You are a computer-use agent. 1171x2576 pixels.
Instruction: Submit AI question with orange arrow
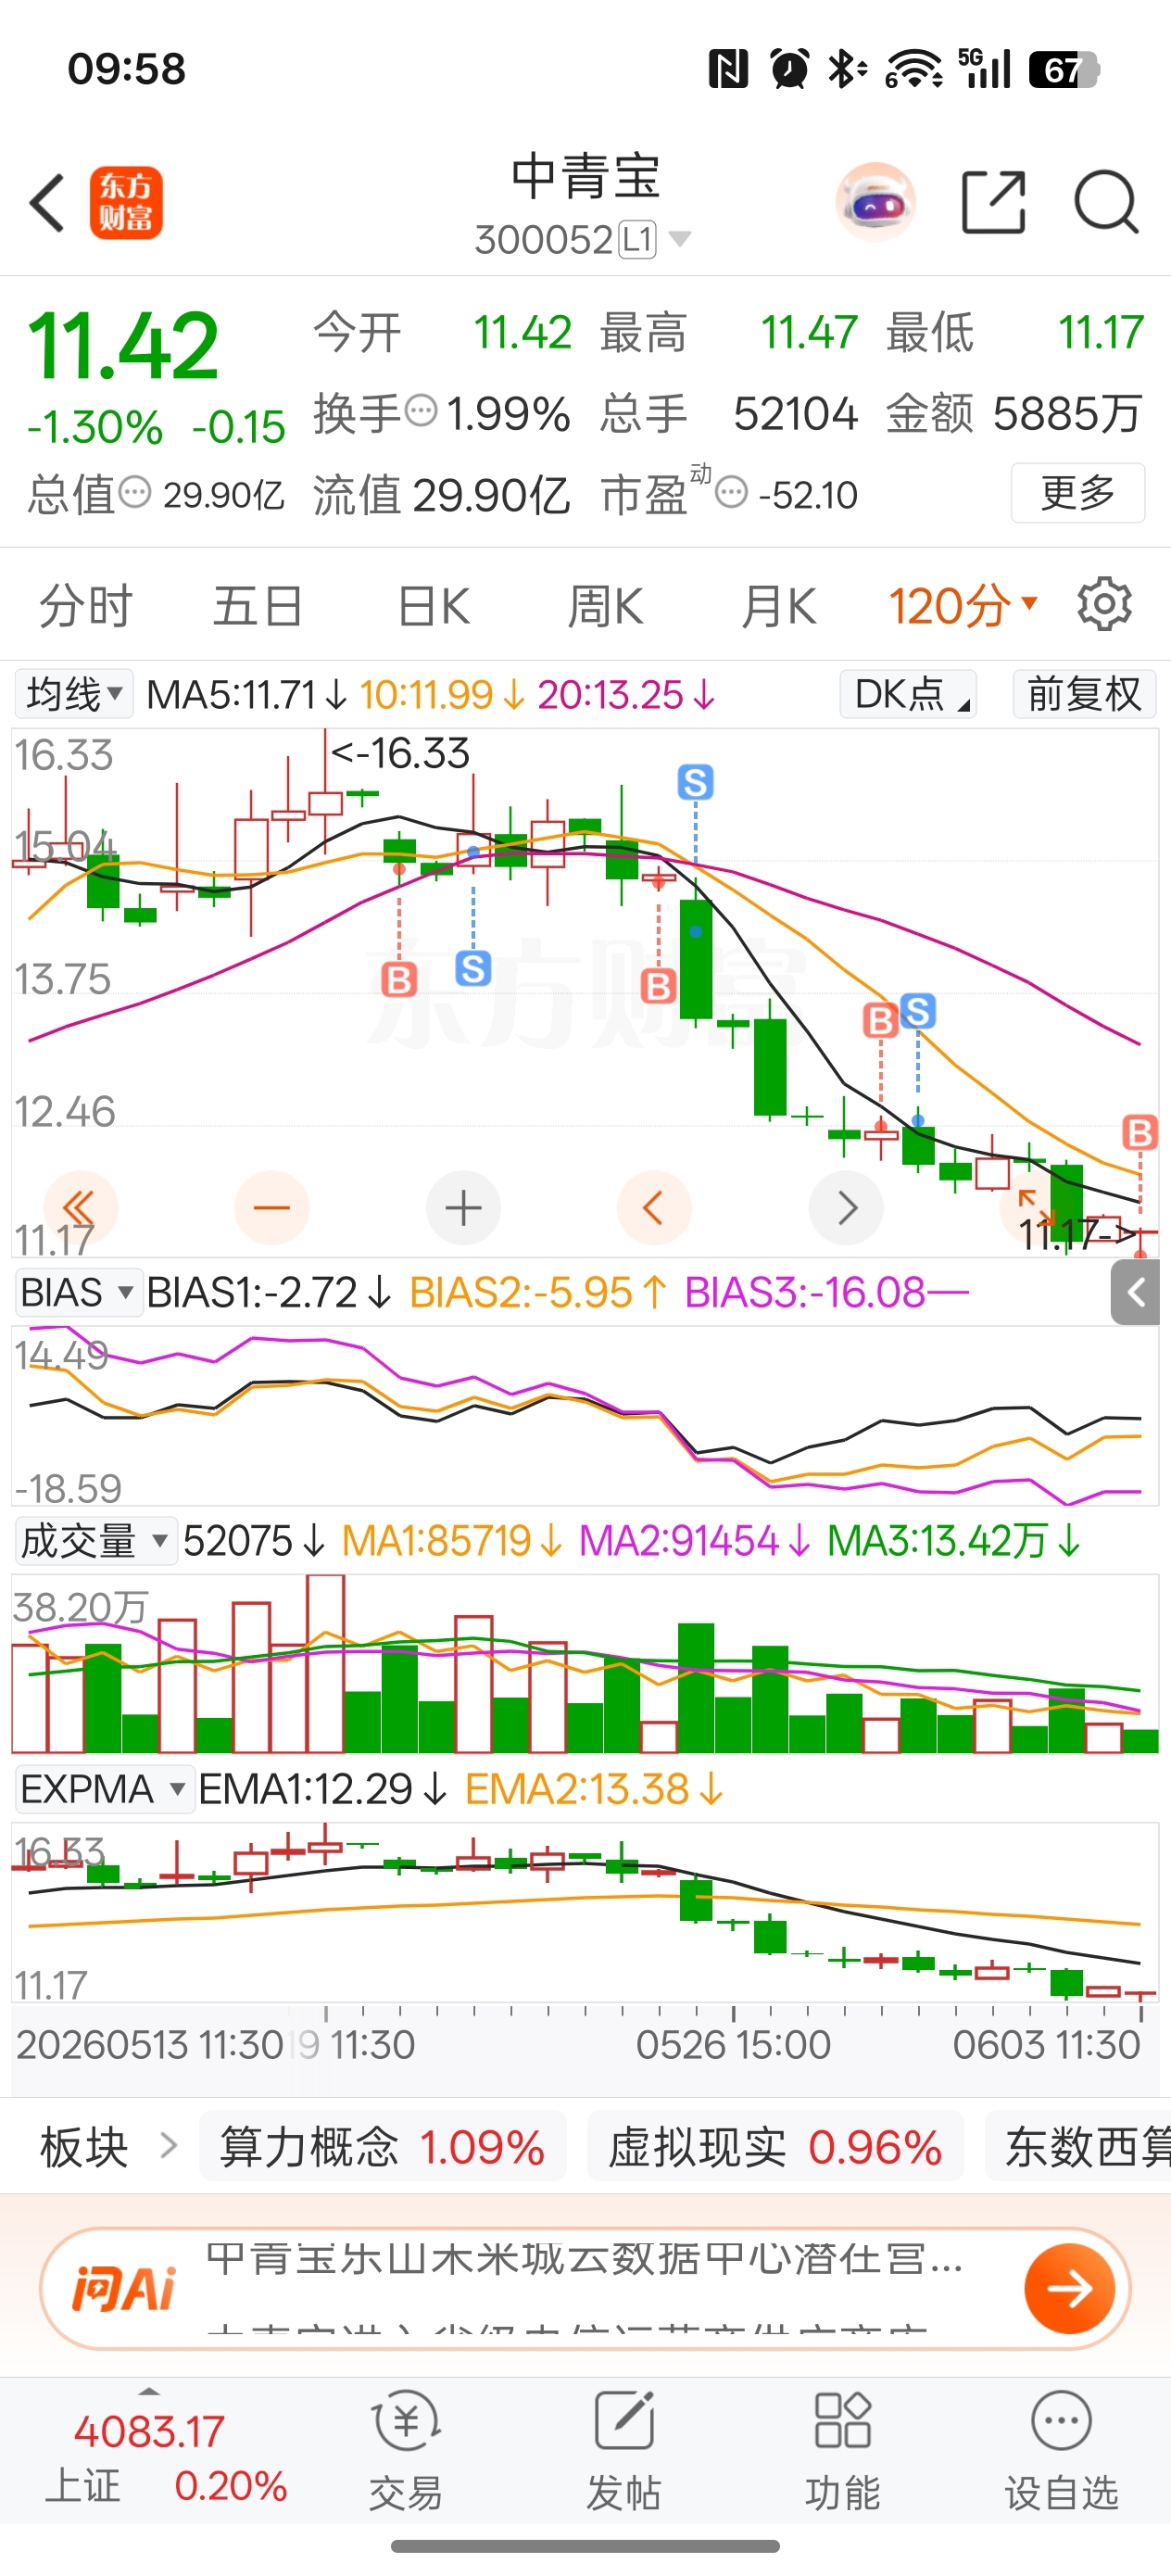coord(1069,2288)
